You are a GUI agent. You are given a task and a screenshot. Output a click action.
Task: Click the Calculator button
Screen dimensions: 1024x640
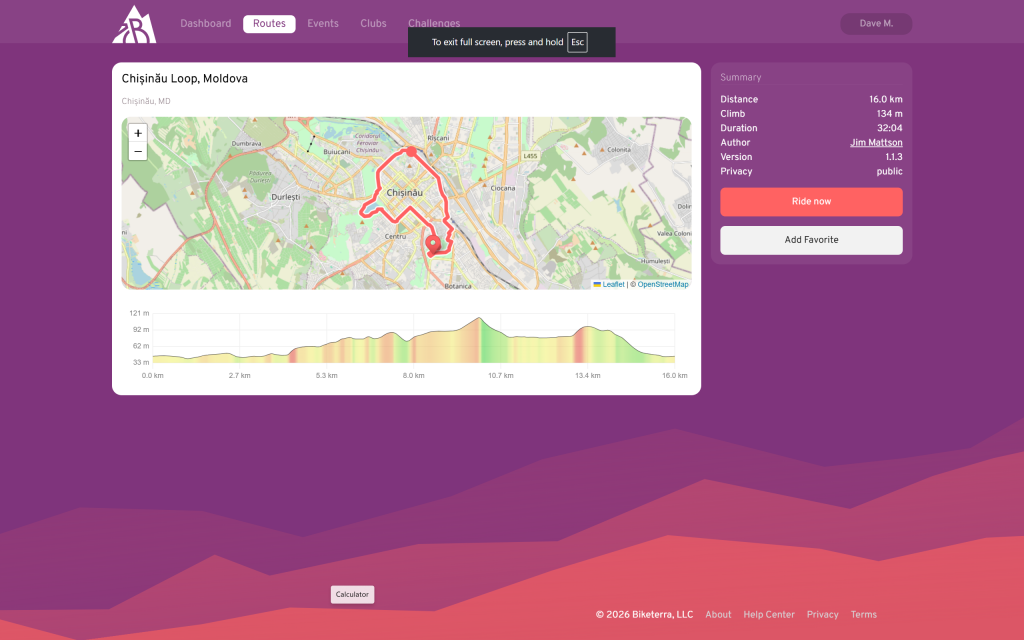pos(352,595)
